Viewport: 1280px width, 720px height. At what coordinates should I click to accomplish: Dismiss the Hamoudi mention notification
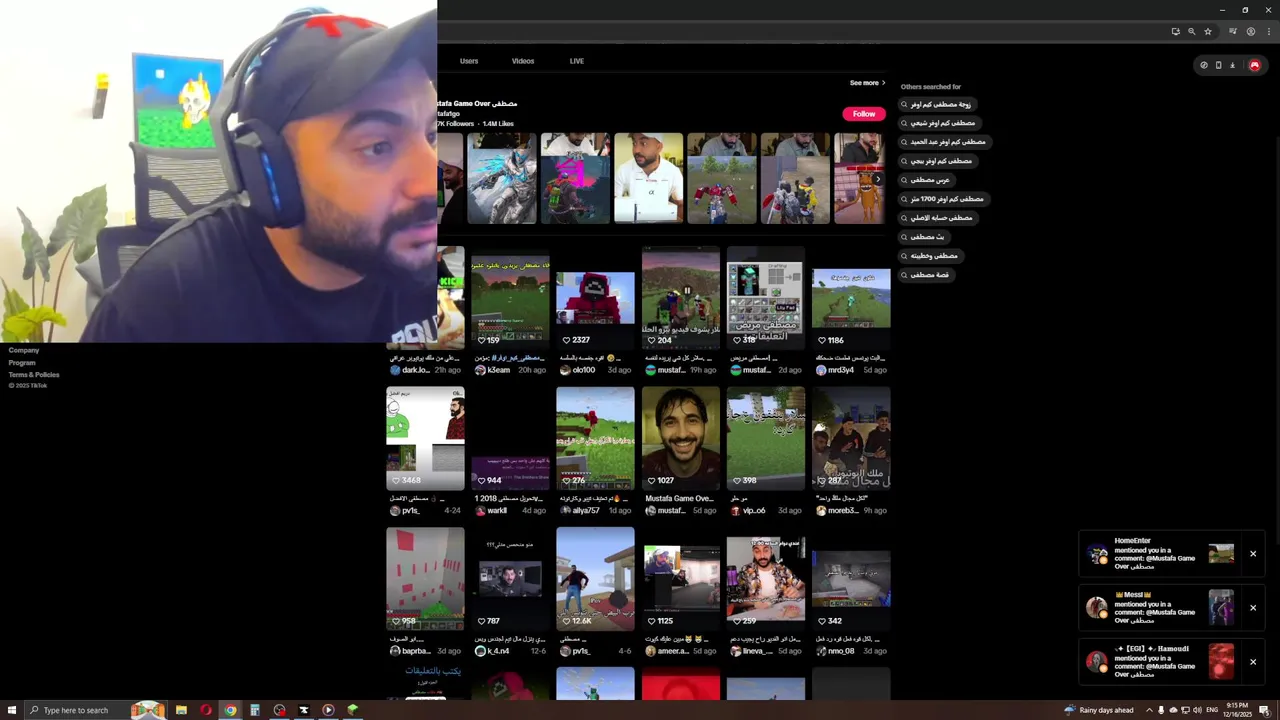1252,661
